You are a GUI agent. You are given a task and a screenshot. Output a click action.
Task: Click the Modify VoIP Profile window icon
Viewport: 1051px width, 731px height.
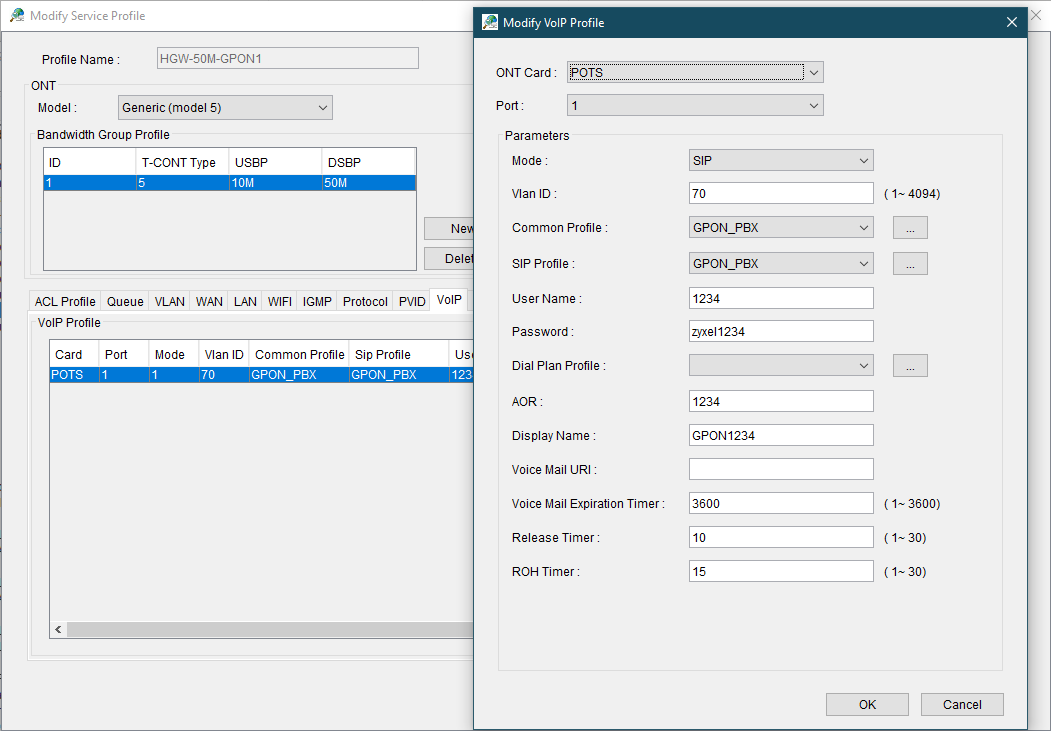pyautogui.click(x=490, y=22)
